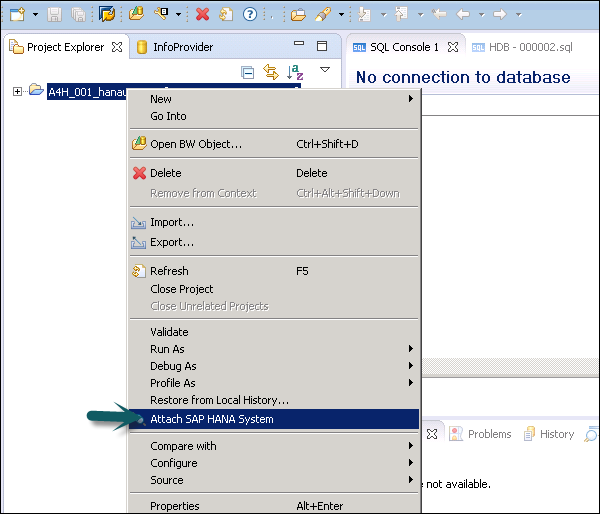Open the New submenu in context menu

click(161, 99)
